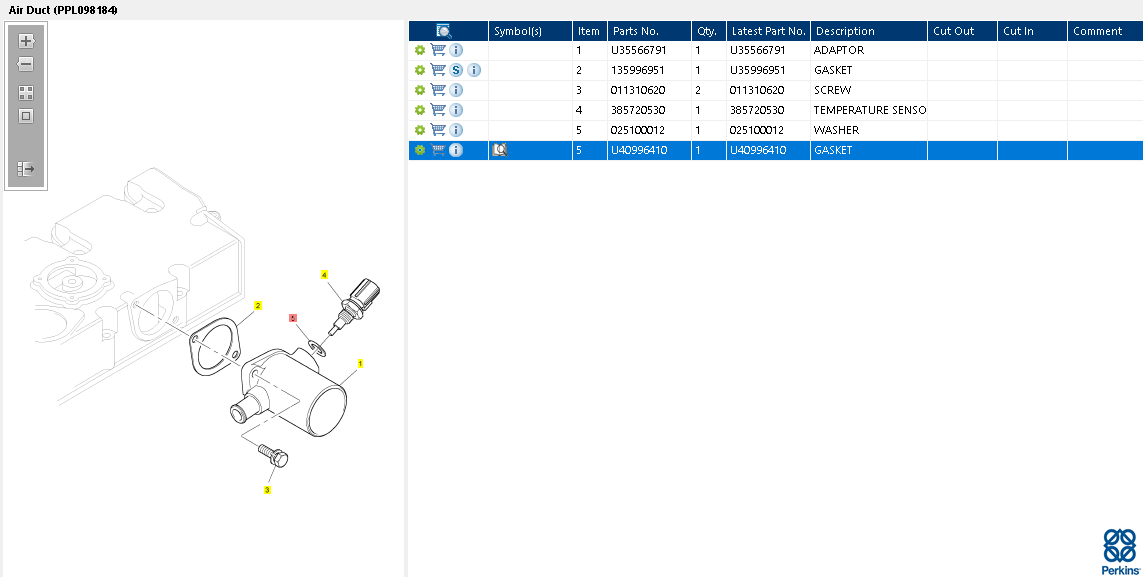Click the green gear icon in the U40996410 row
Image resolution: width=1143 pixels, height=577 pixels.
(420, 150)
